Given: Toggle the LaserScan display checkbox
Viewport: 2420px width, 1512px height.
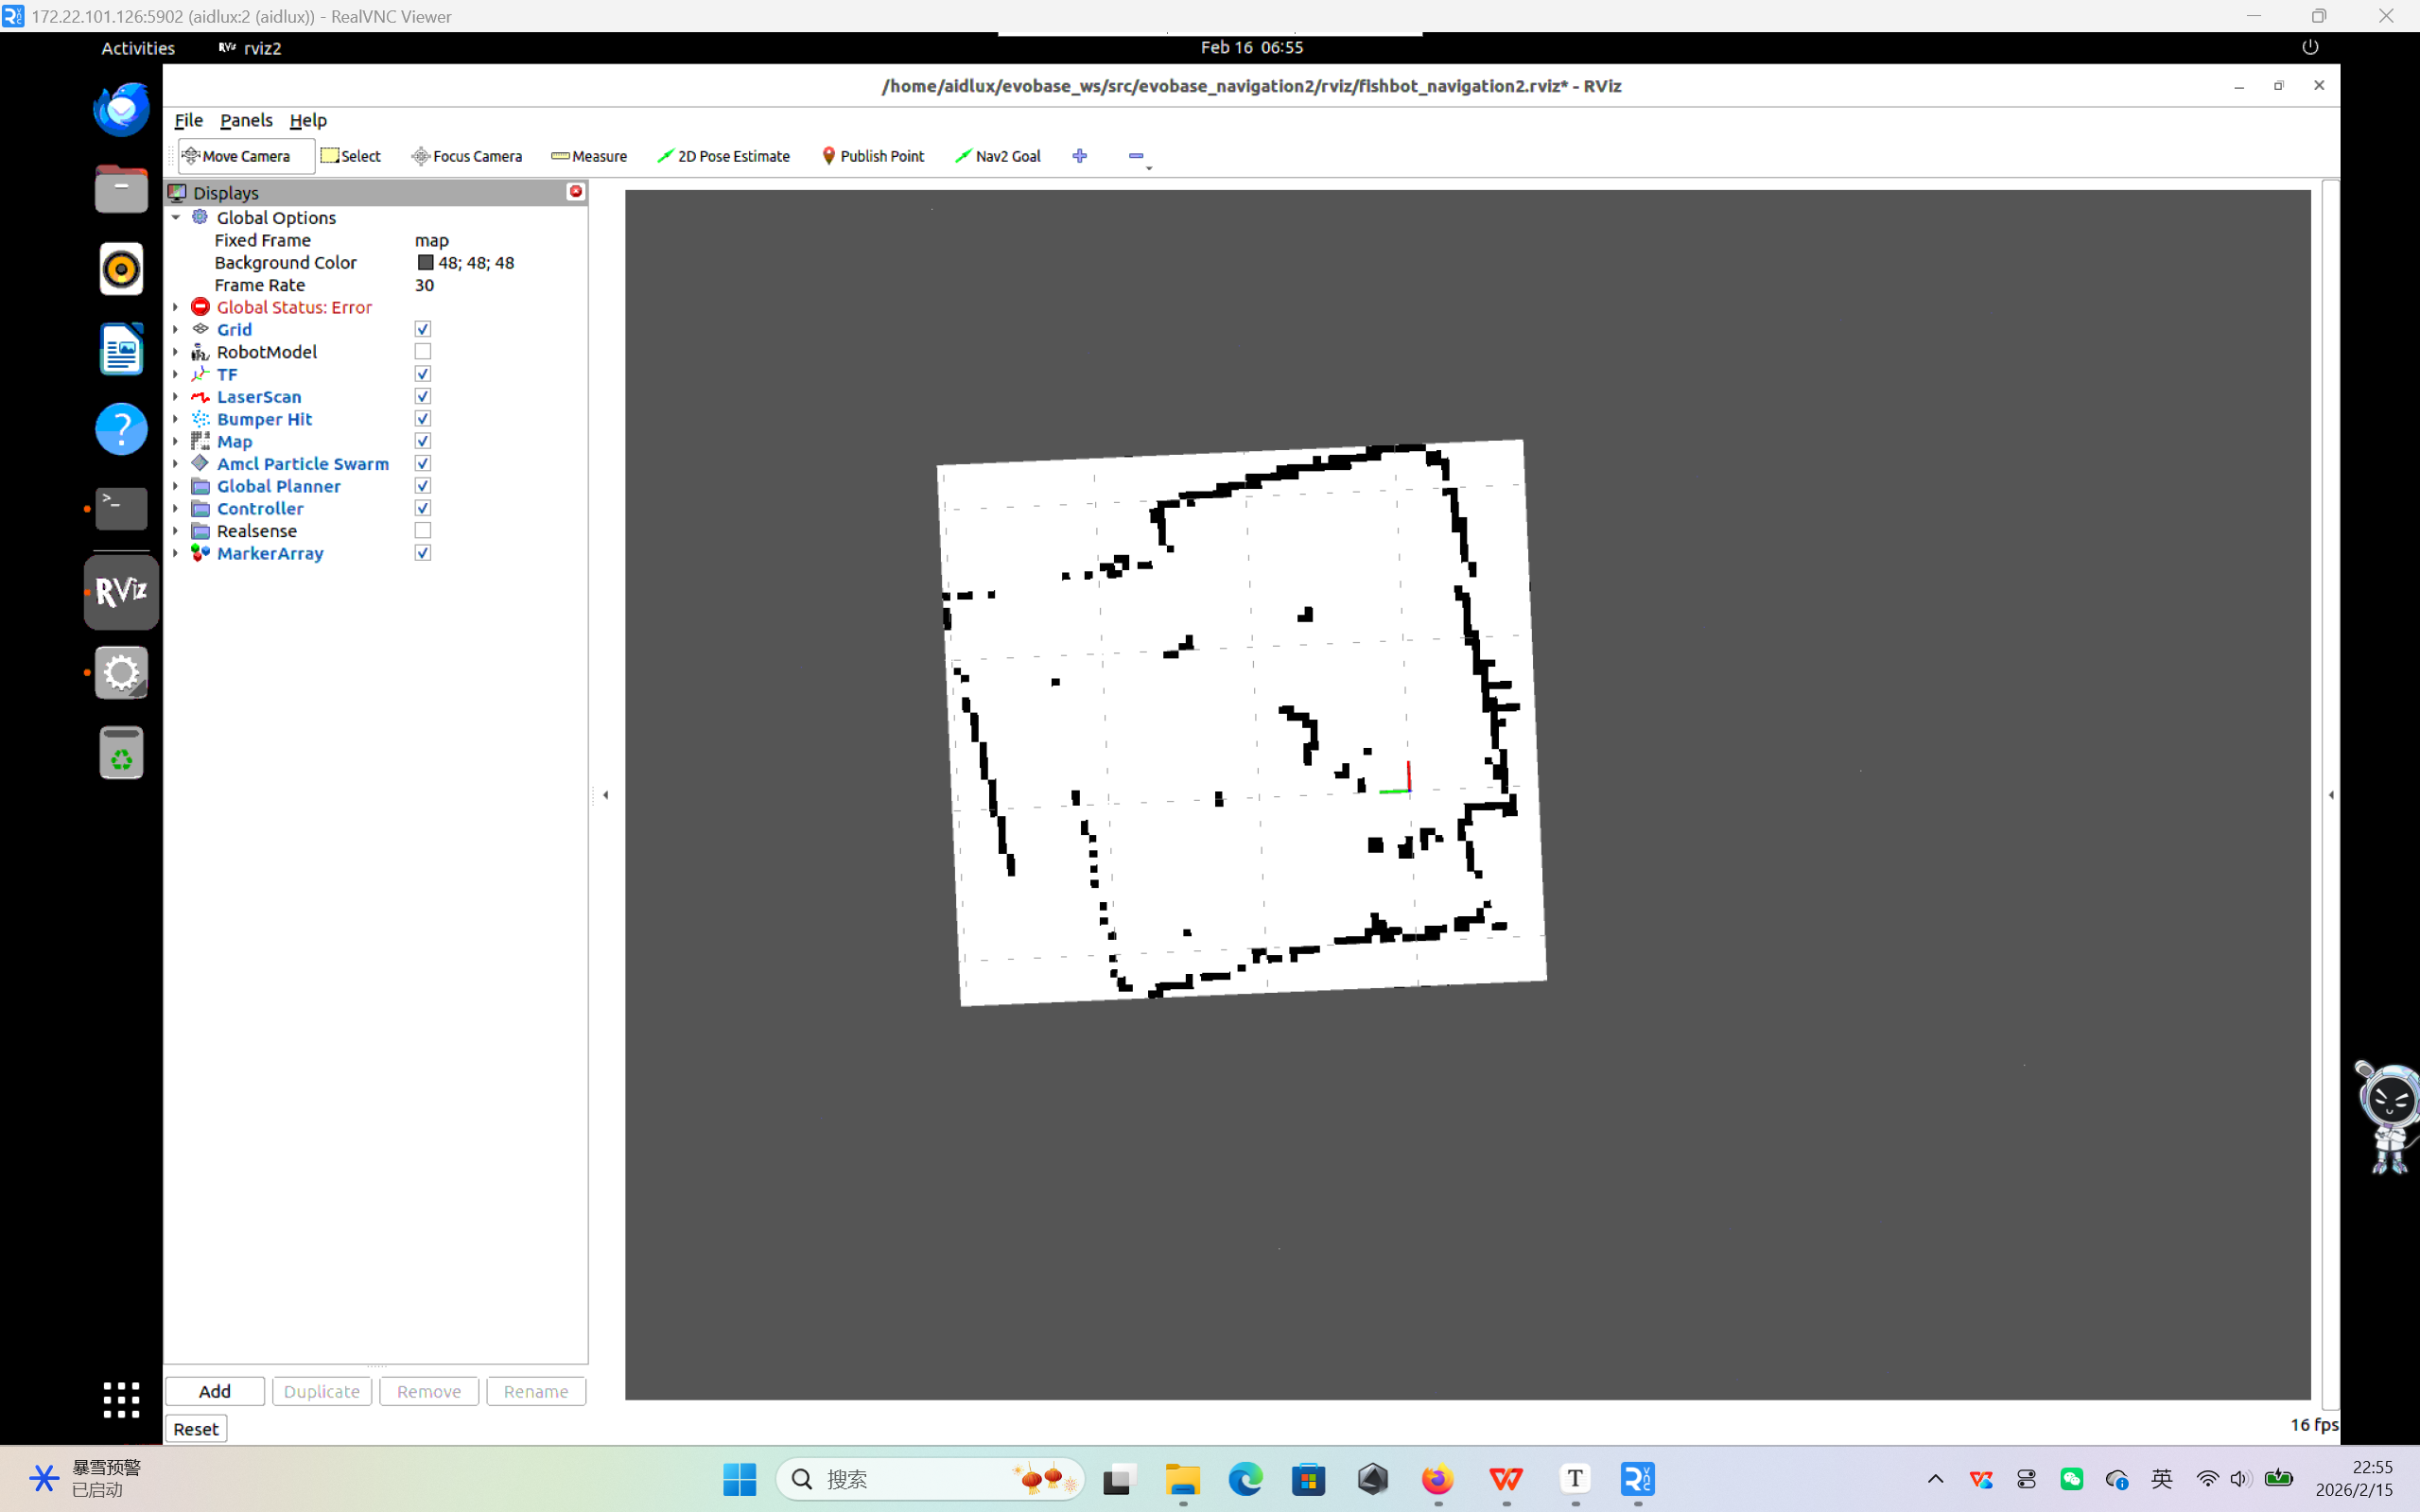Looking at the screenshot, I should (x=423, y=397).
